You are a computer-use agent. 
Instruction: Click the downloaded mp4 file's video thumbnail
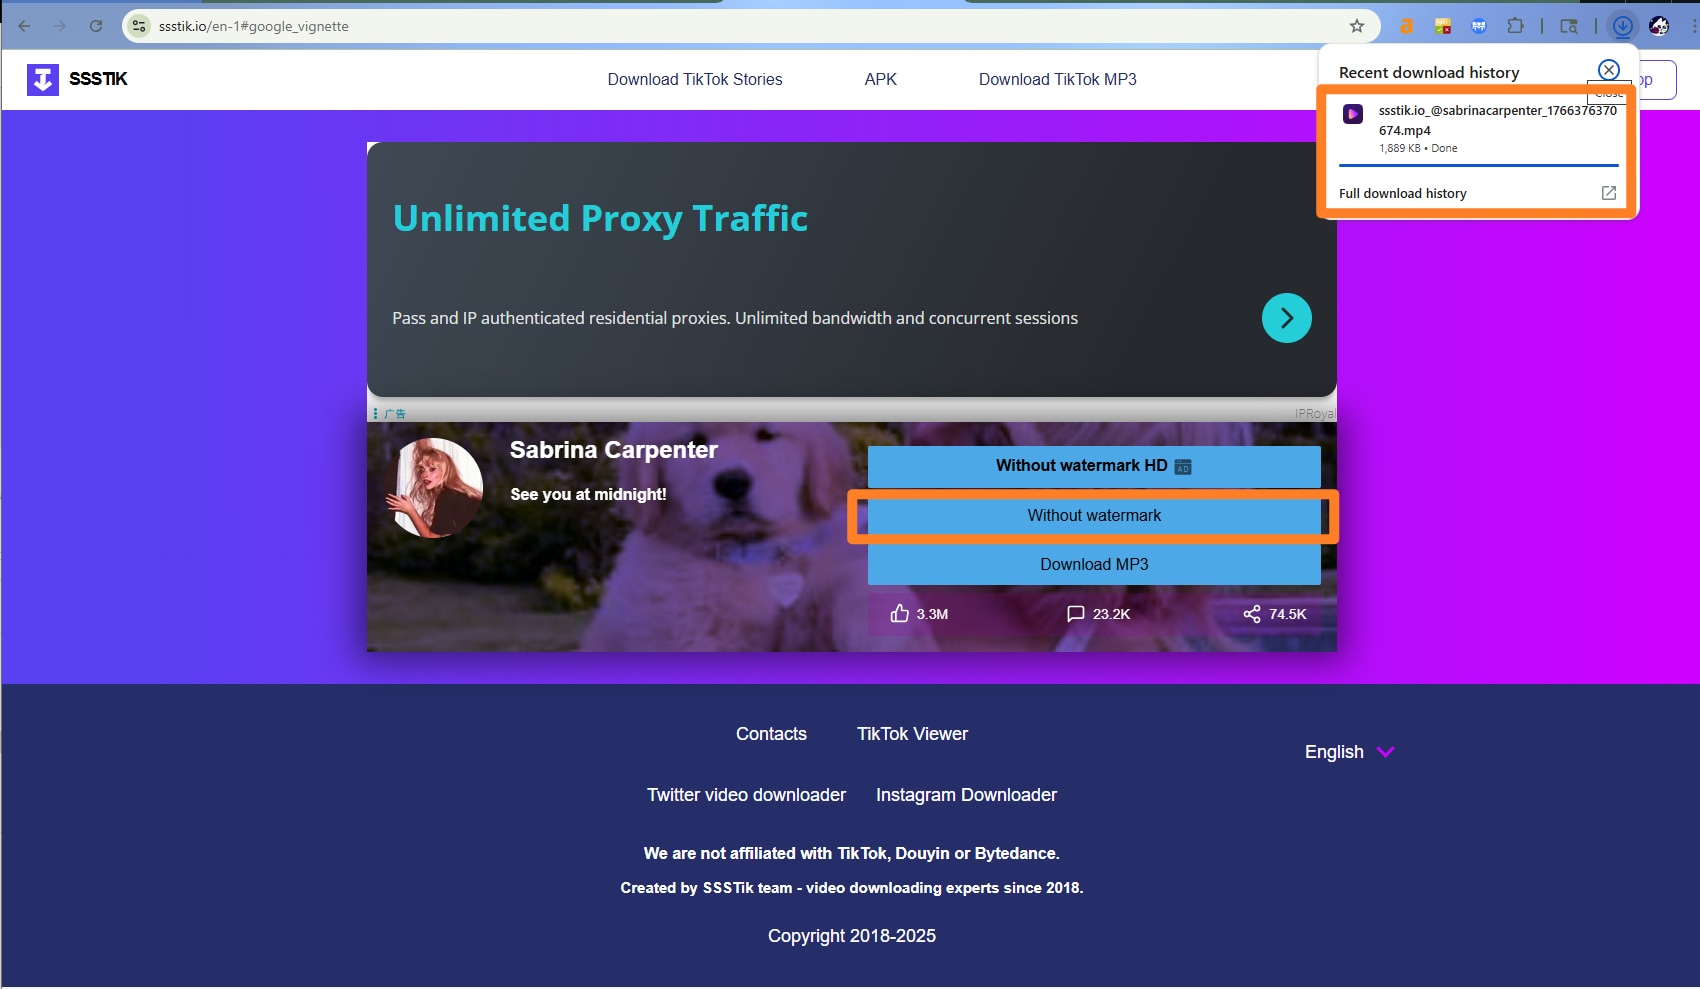pos(1352,113)
